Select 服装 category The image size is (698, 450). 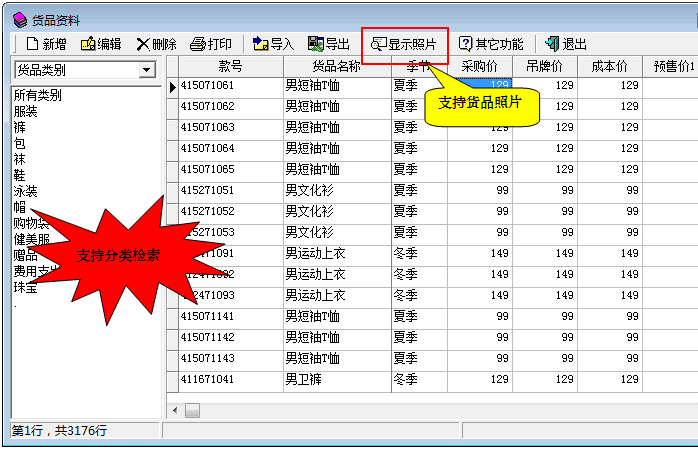25,111
